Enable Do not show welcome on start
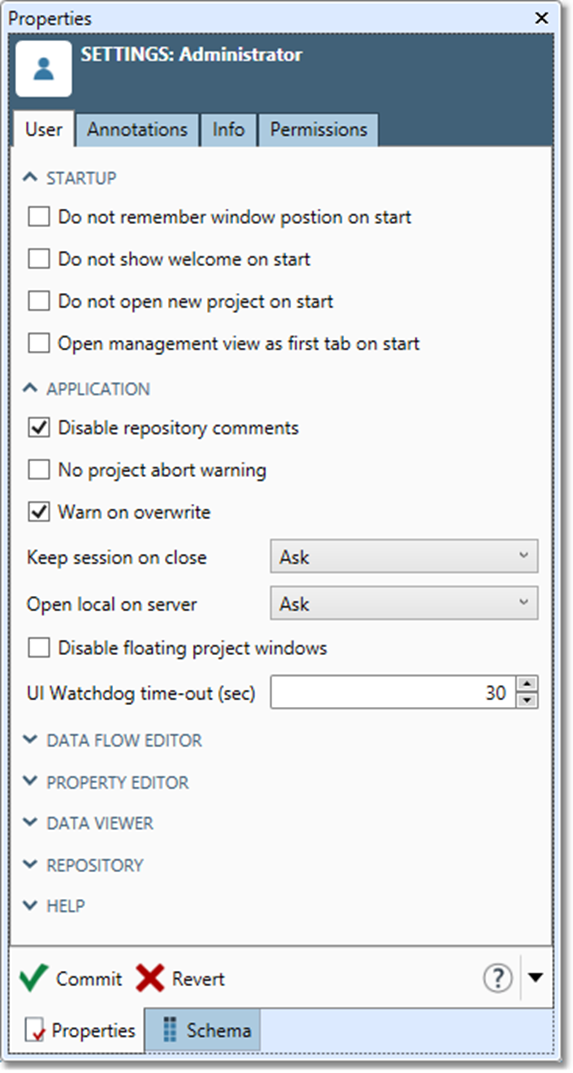Viewport: 573px width, 1073px height. (x=39, y=259)
